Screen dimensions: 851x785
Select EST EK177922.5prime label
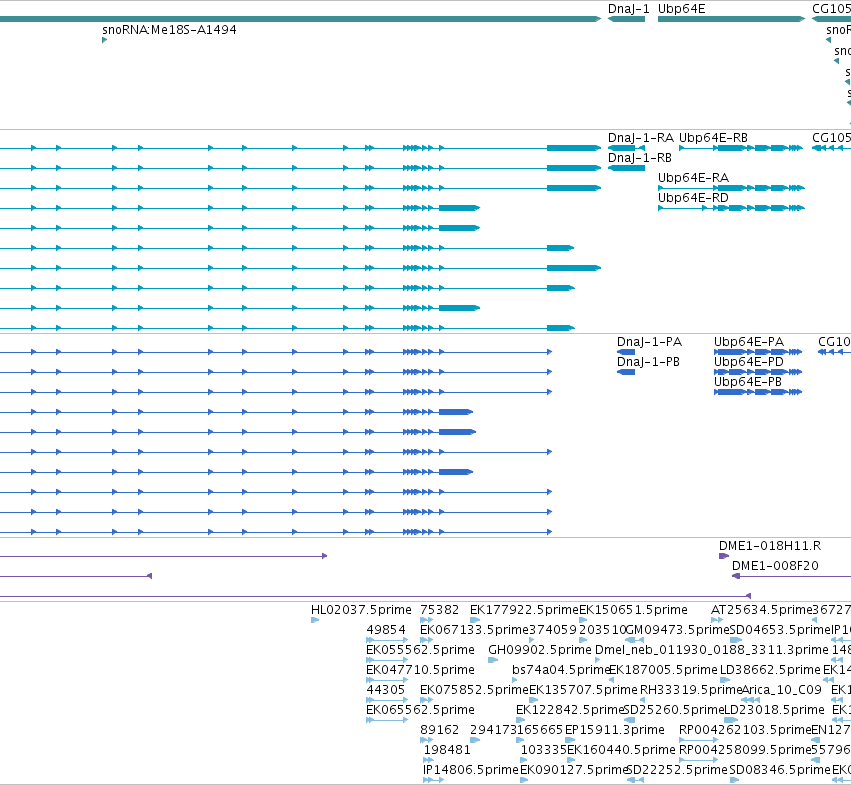[x=524, y=610]
